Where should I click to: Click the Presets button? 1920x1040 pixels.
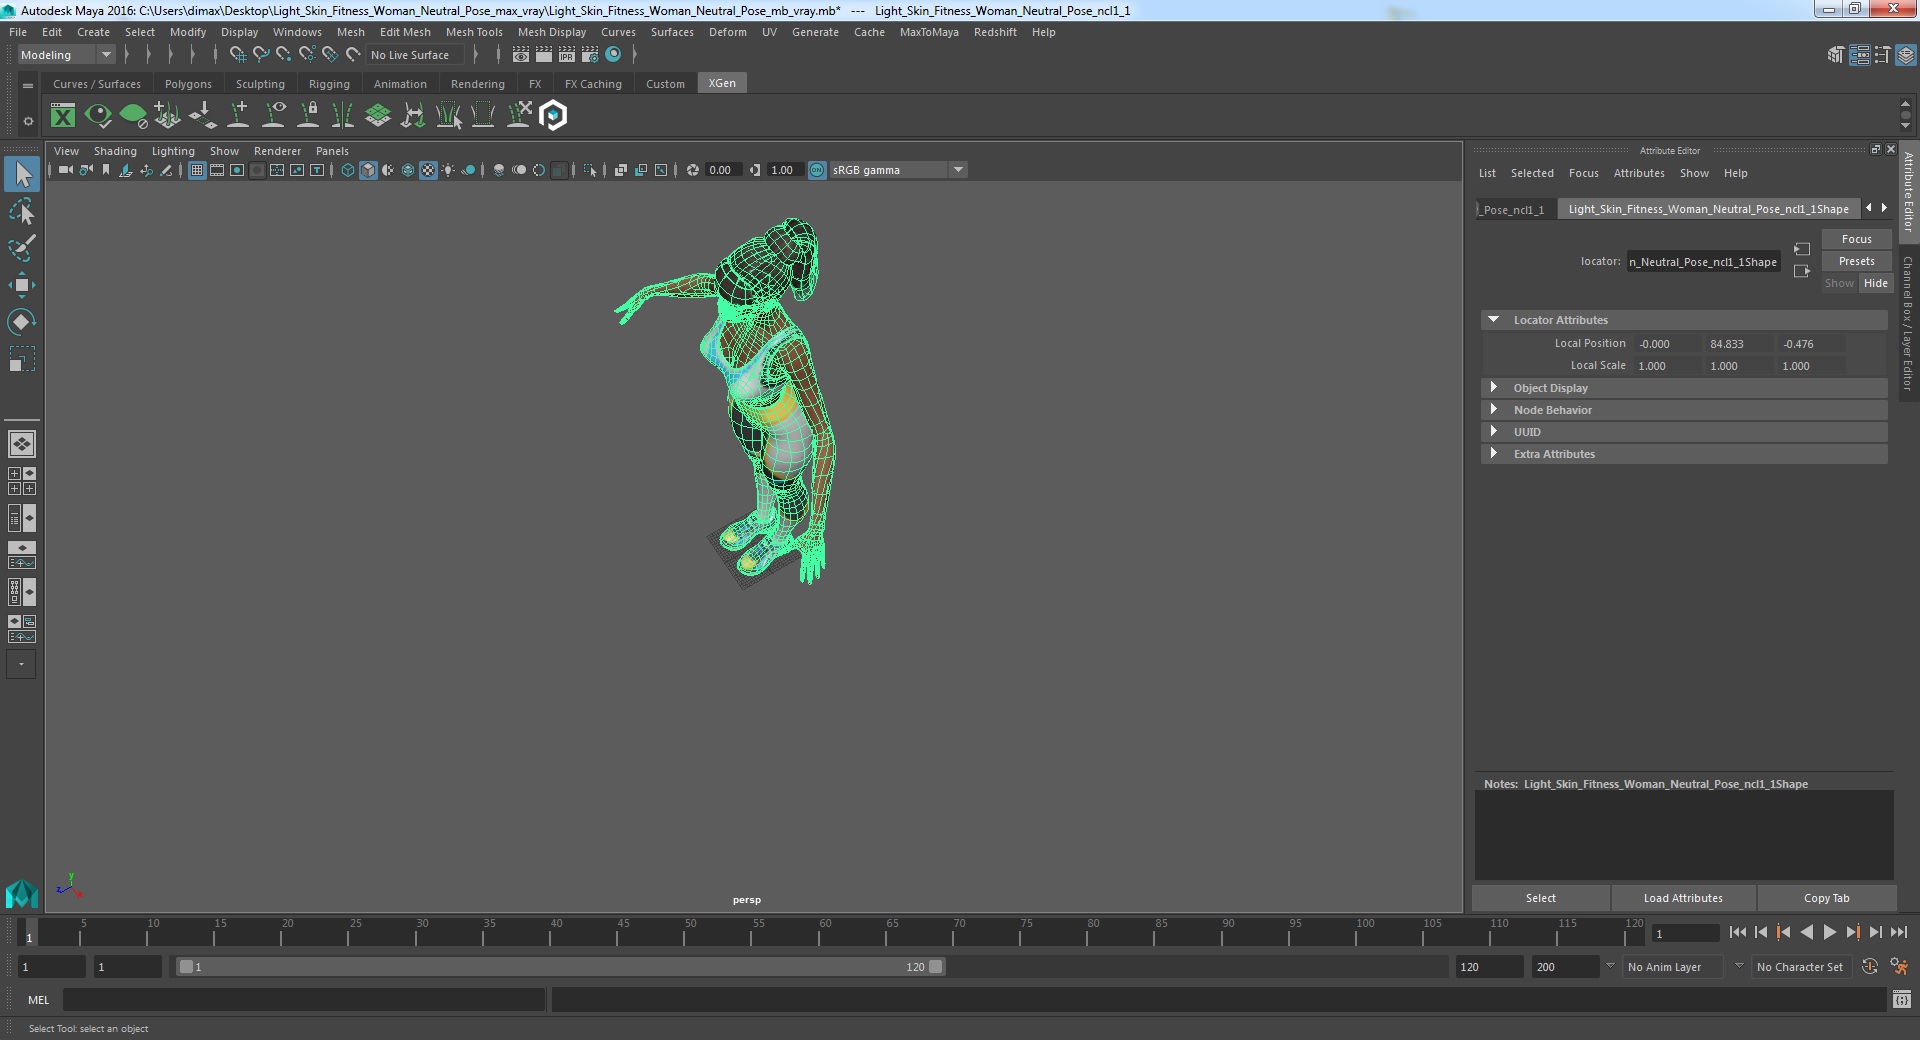pos(1856,261)
